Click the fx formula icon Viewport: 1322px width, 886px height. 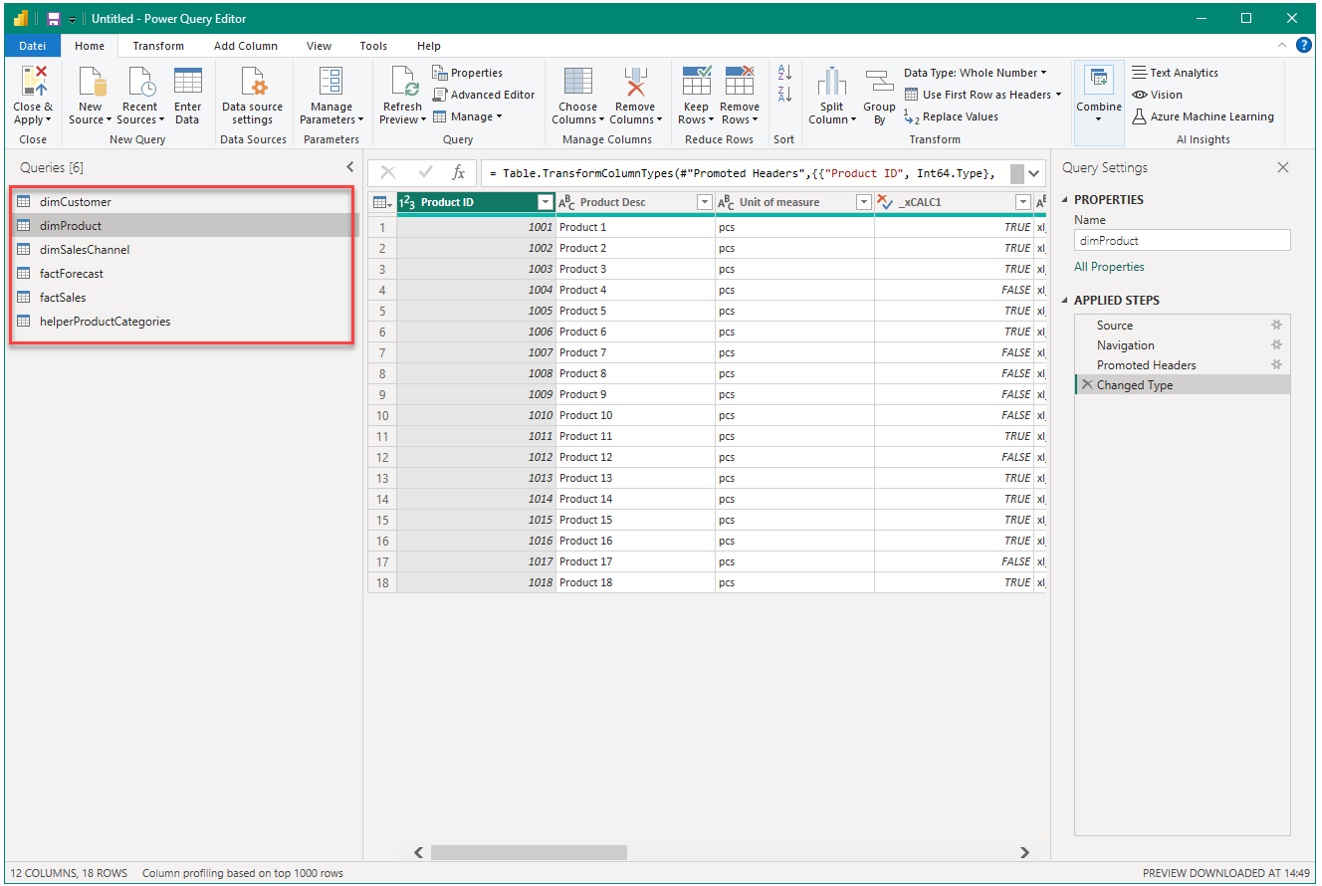[x=458, y=172]
